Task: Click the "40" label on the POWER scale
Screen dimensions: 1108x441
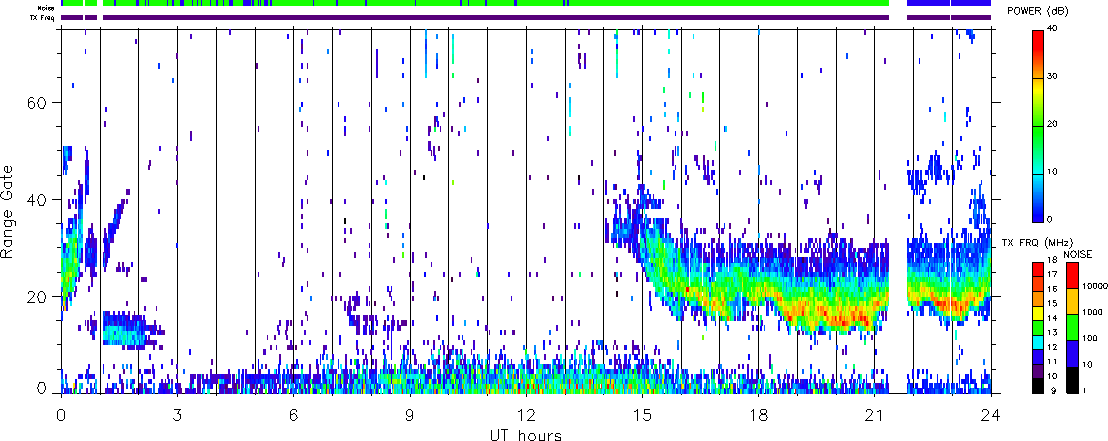Action: [1054, 28]
